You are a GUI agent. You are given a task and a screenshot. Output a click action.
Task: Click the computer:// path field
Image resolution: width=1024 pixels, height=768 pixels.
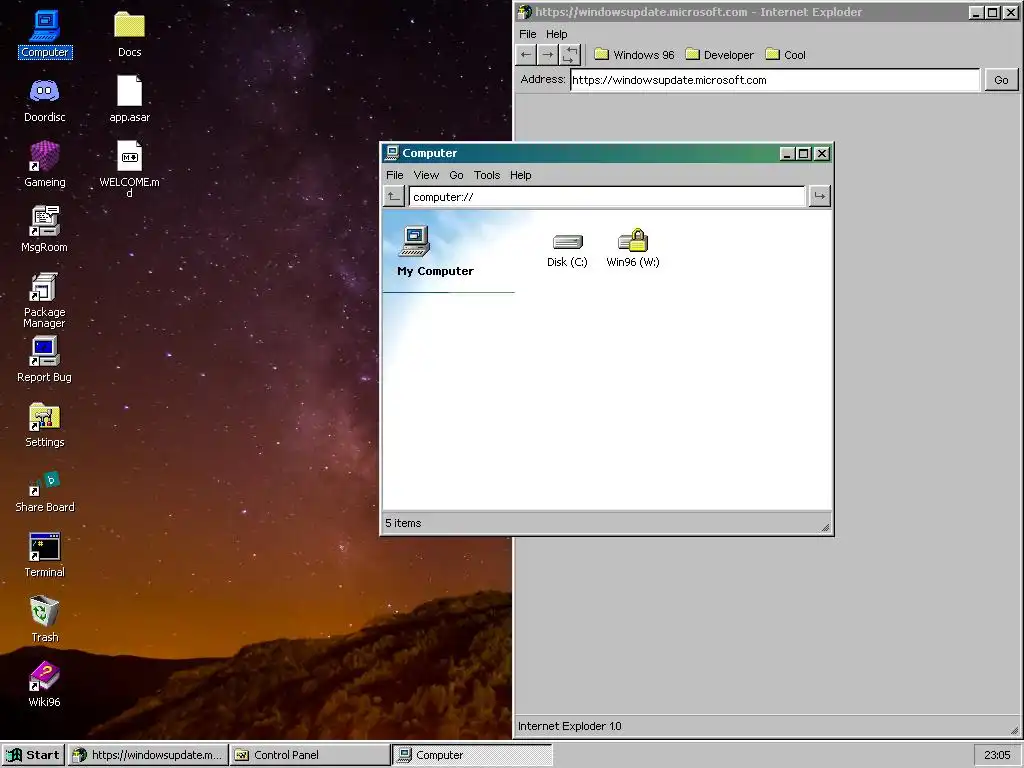[607, 197]
